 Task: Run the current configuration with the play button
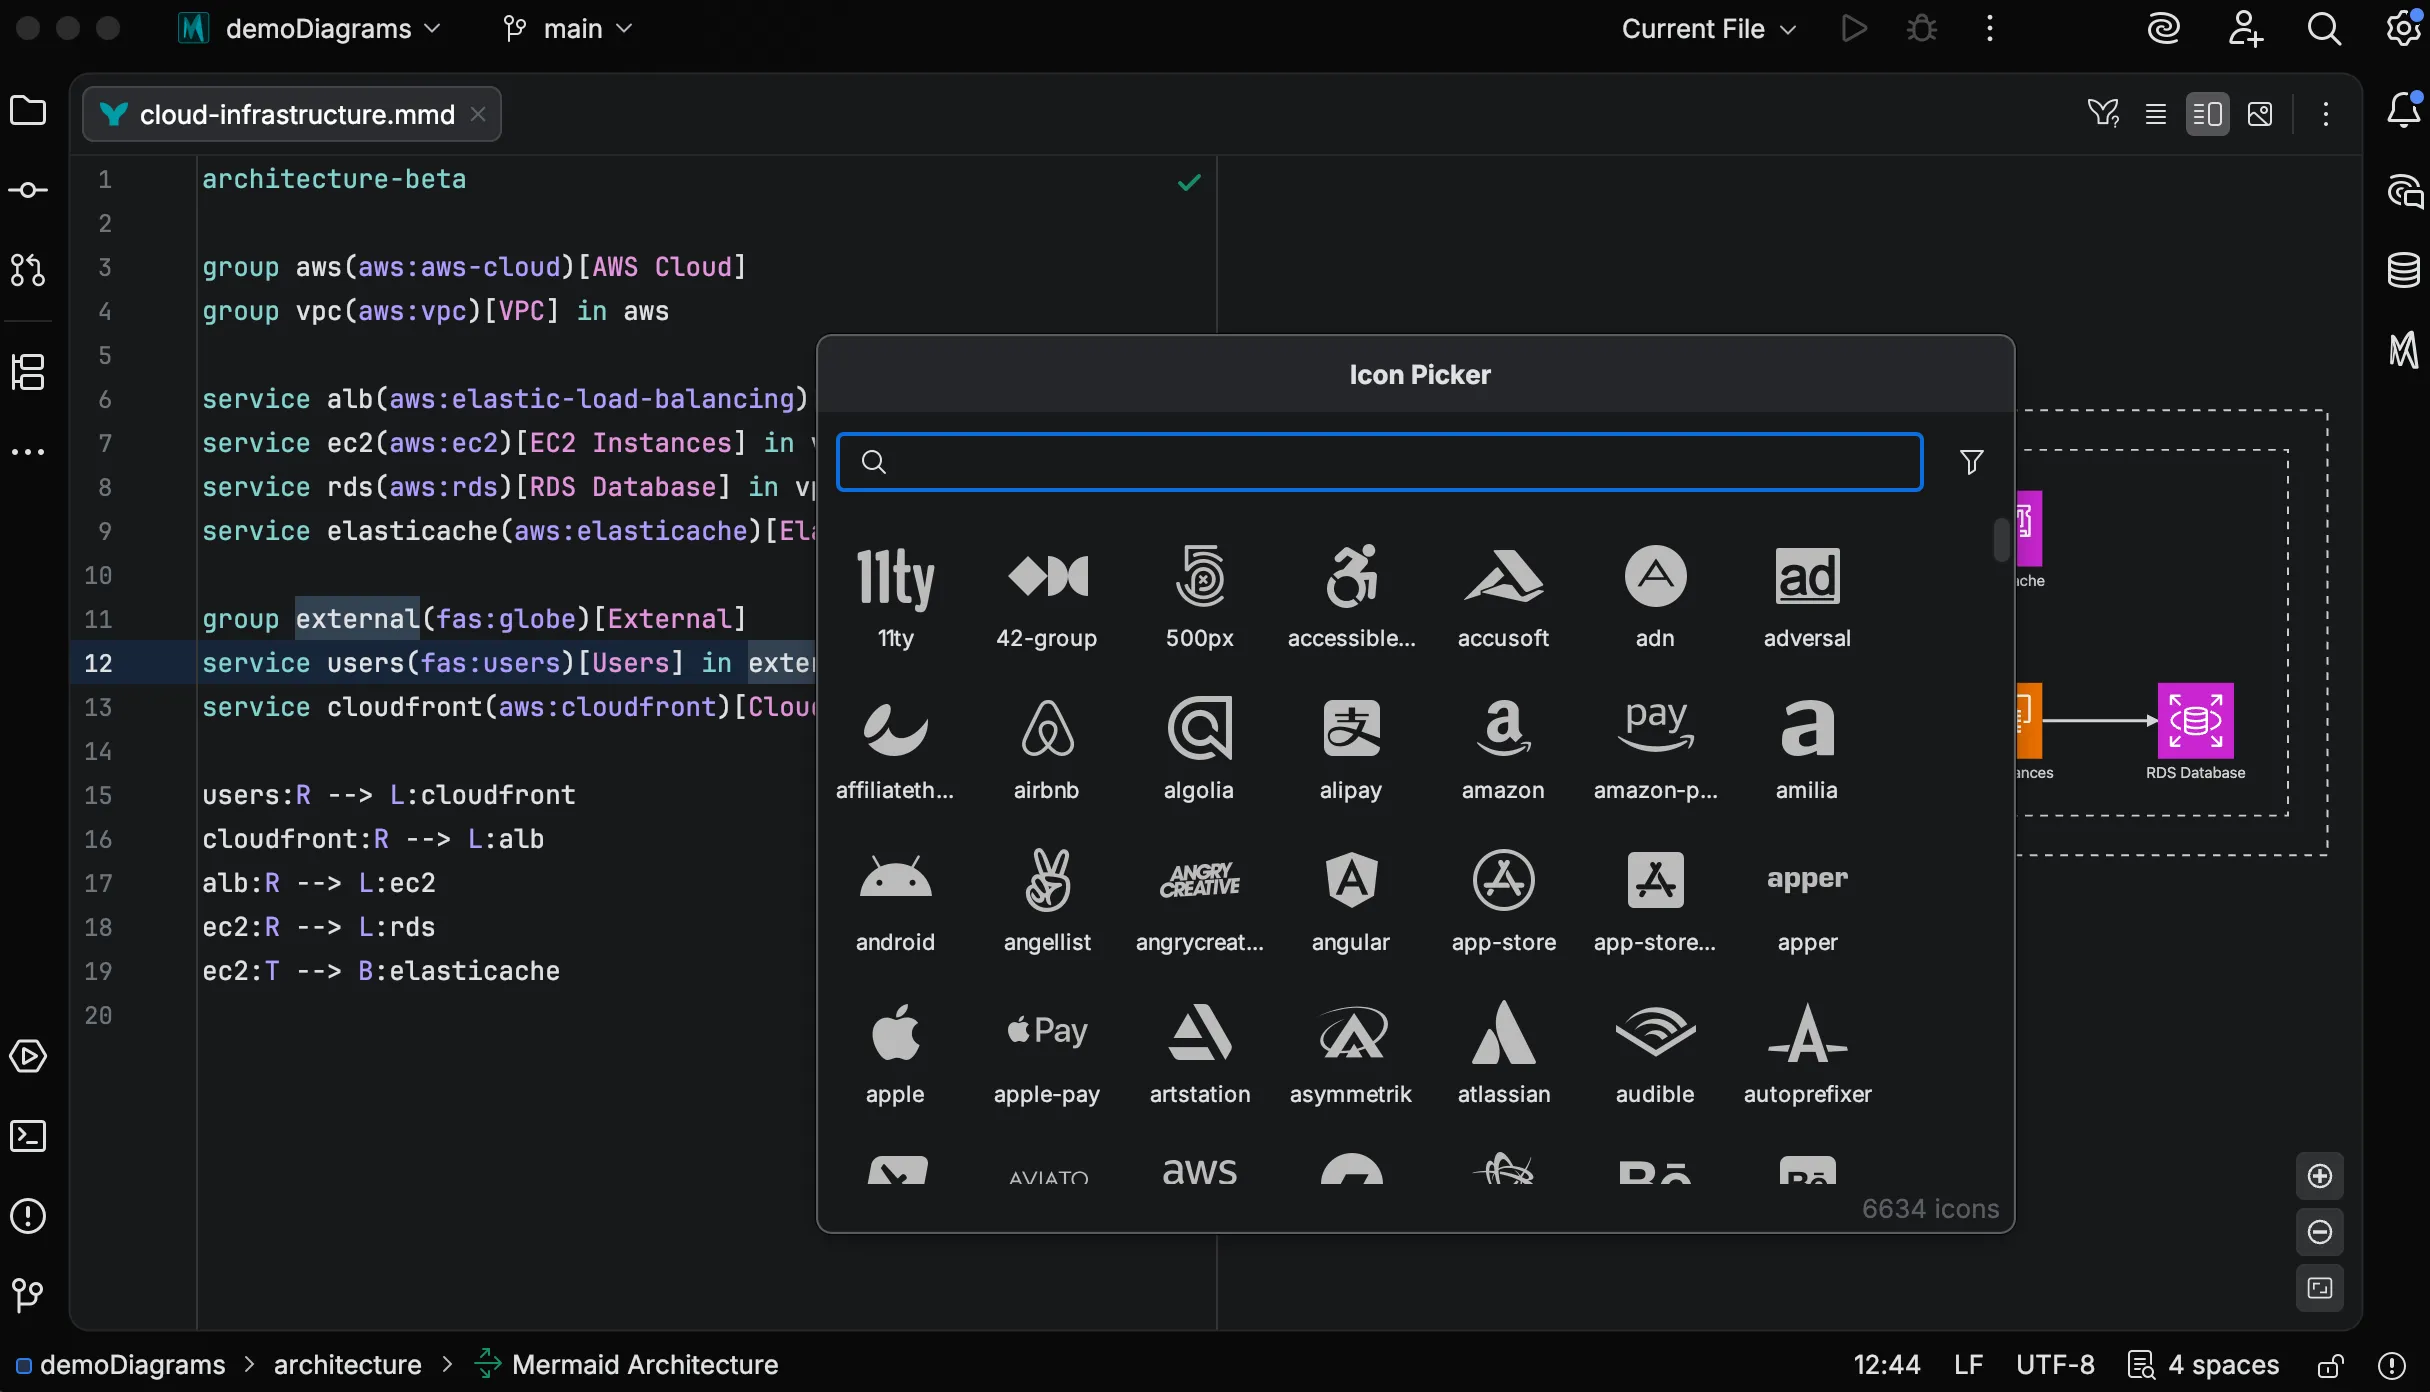point(1853,28)
